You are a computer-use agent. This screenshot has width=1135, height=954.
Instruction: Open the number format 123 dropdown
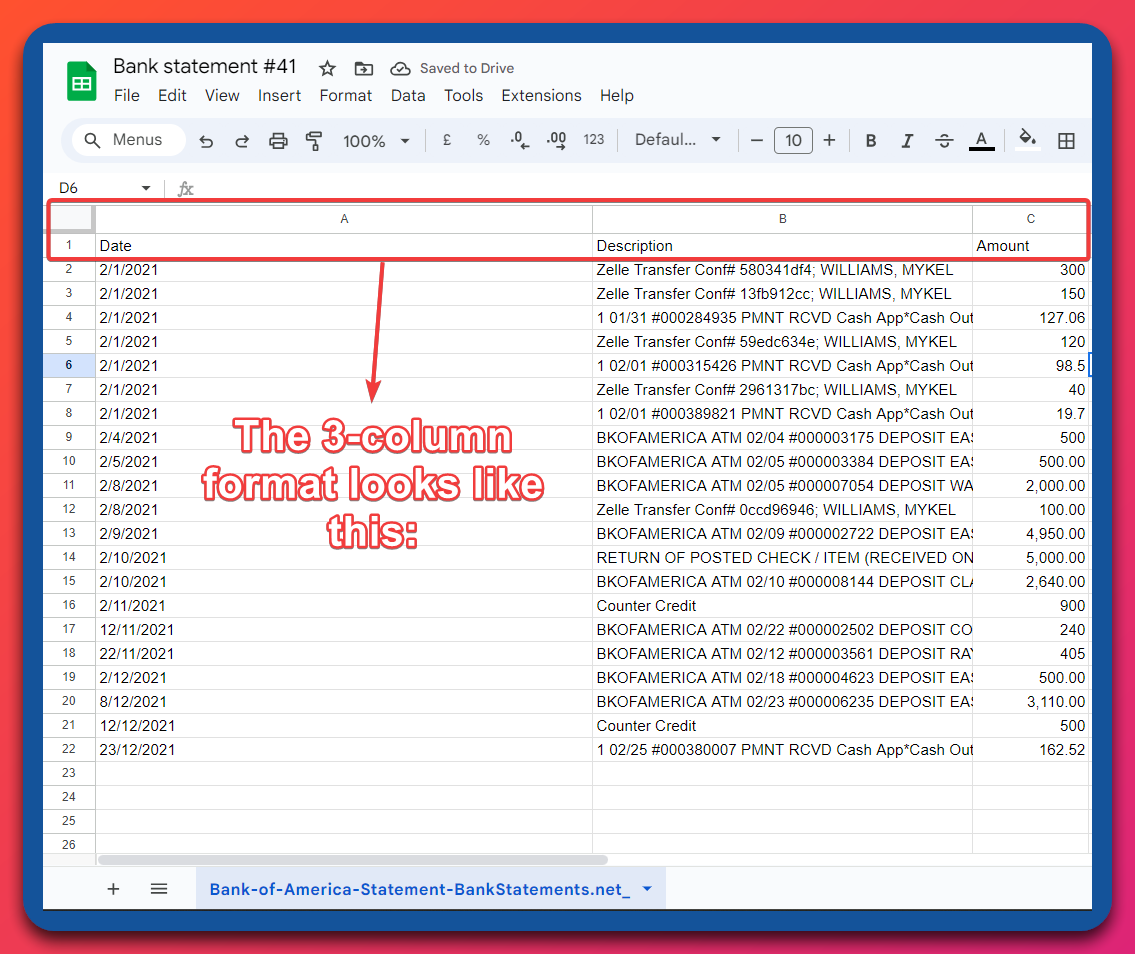pos(594,140)
